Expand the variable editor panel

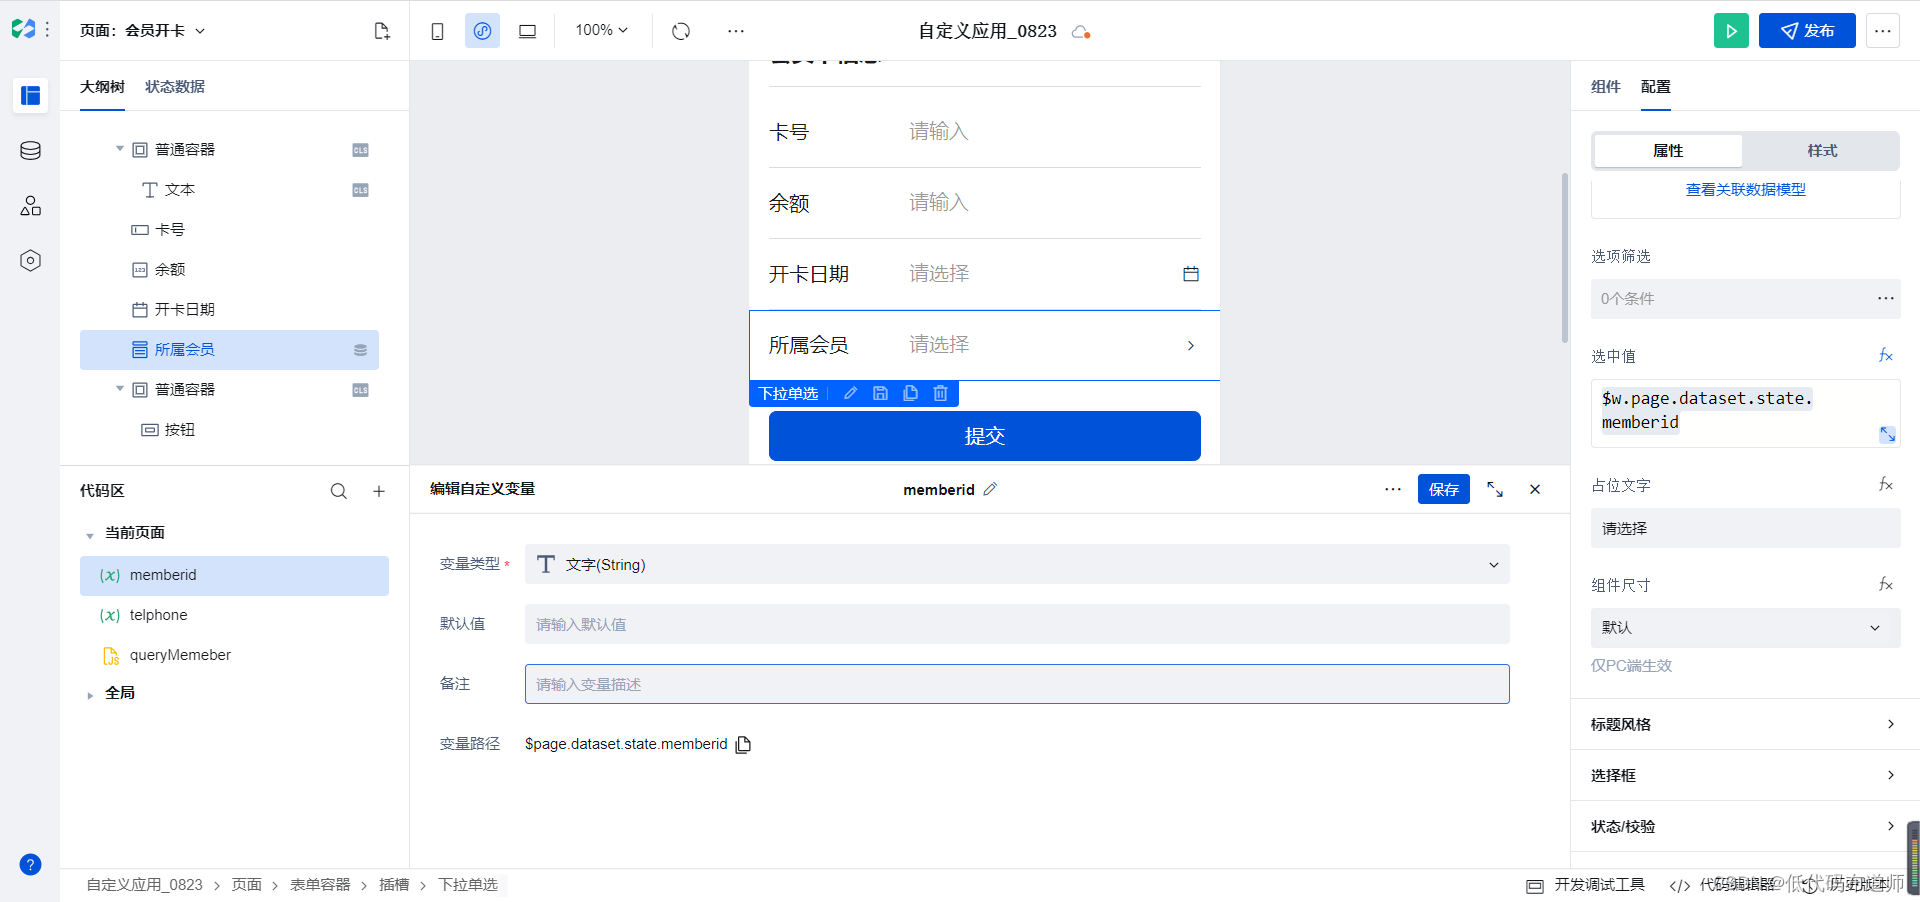tap(1495, 489)
